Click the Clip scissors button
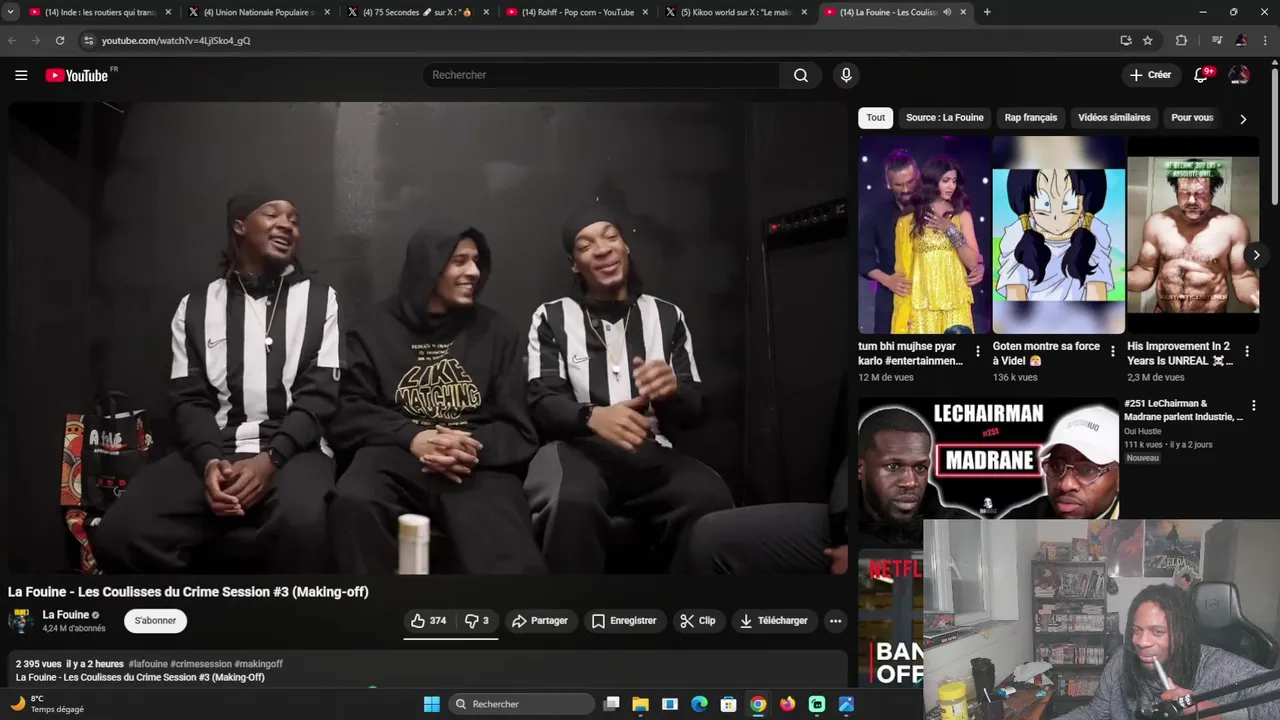 coord(698,621)
